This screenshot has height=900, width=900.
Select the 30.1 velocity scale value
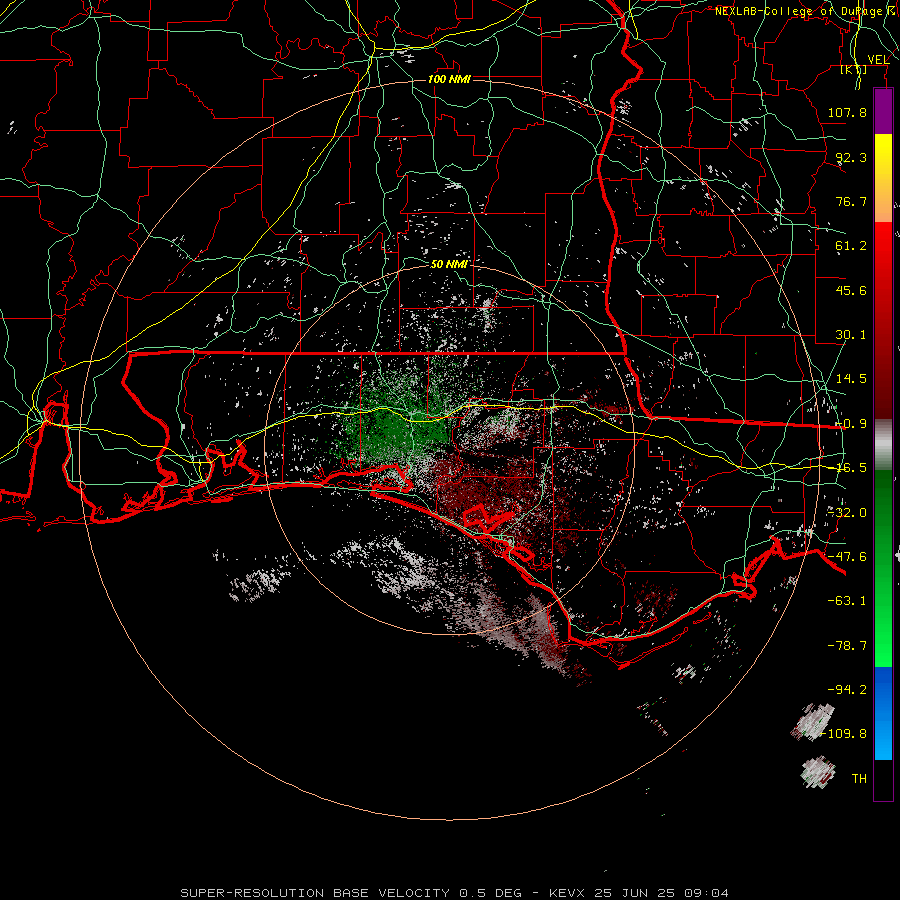[x=851, y=335]
